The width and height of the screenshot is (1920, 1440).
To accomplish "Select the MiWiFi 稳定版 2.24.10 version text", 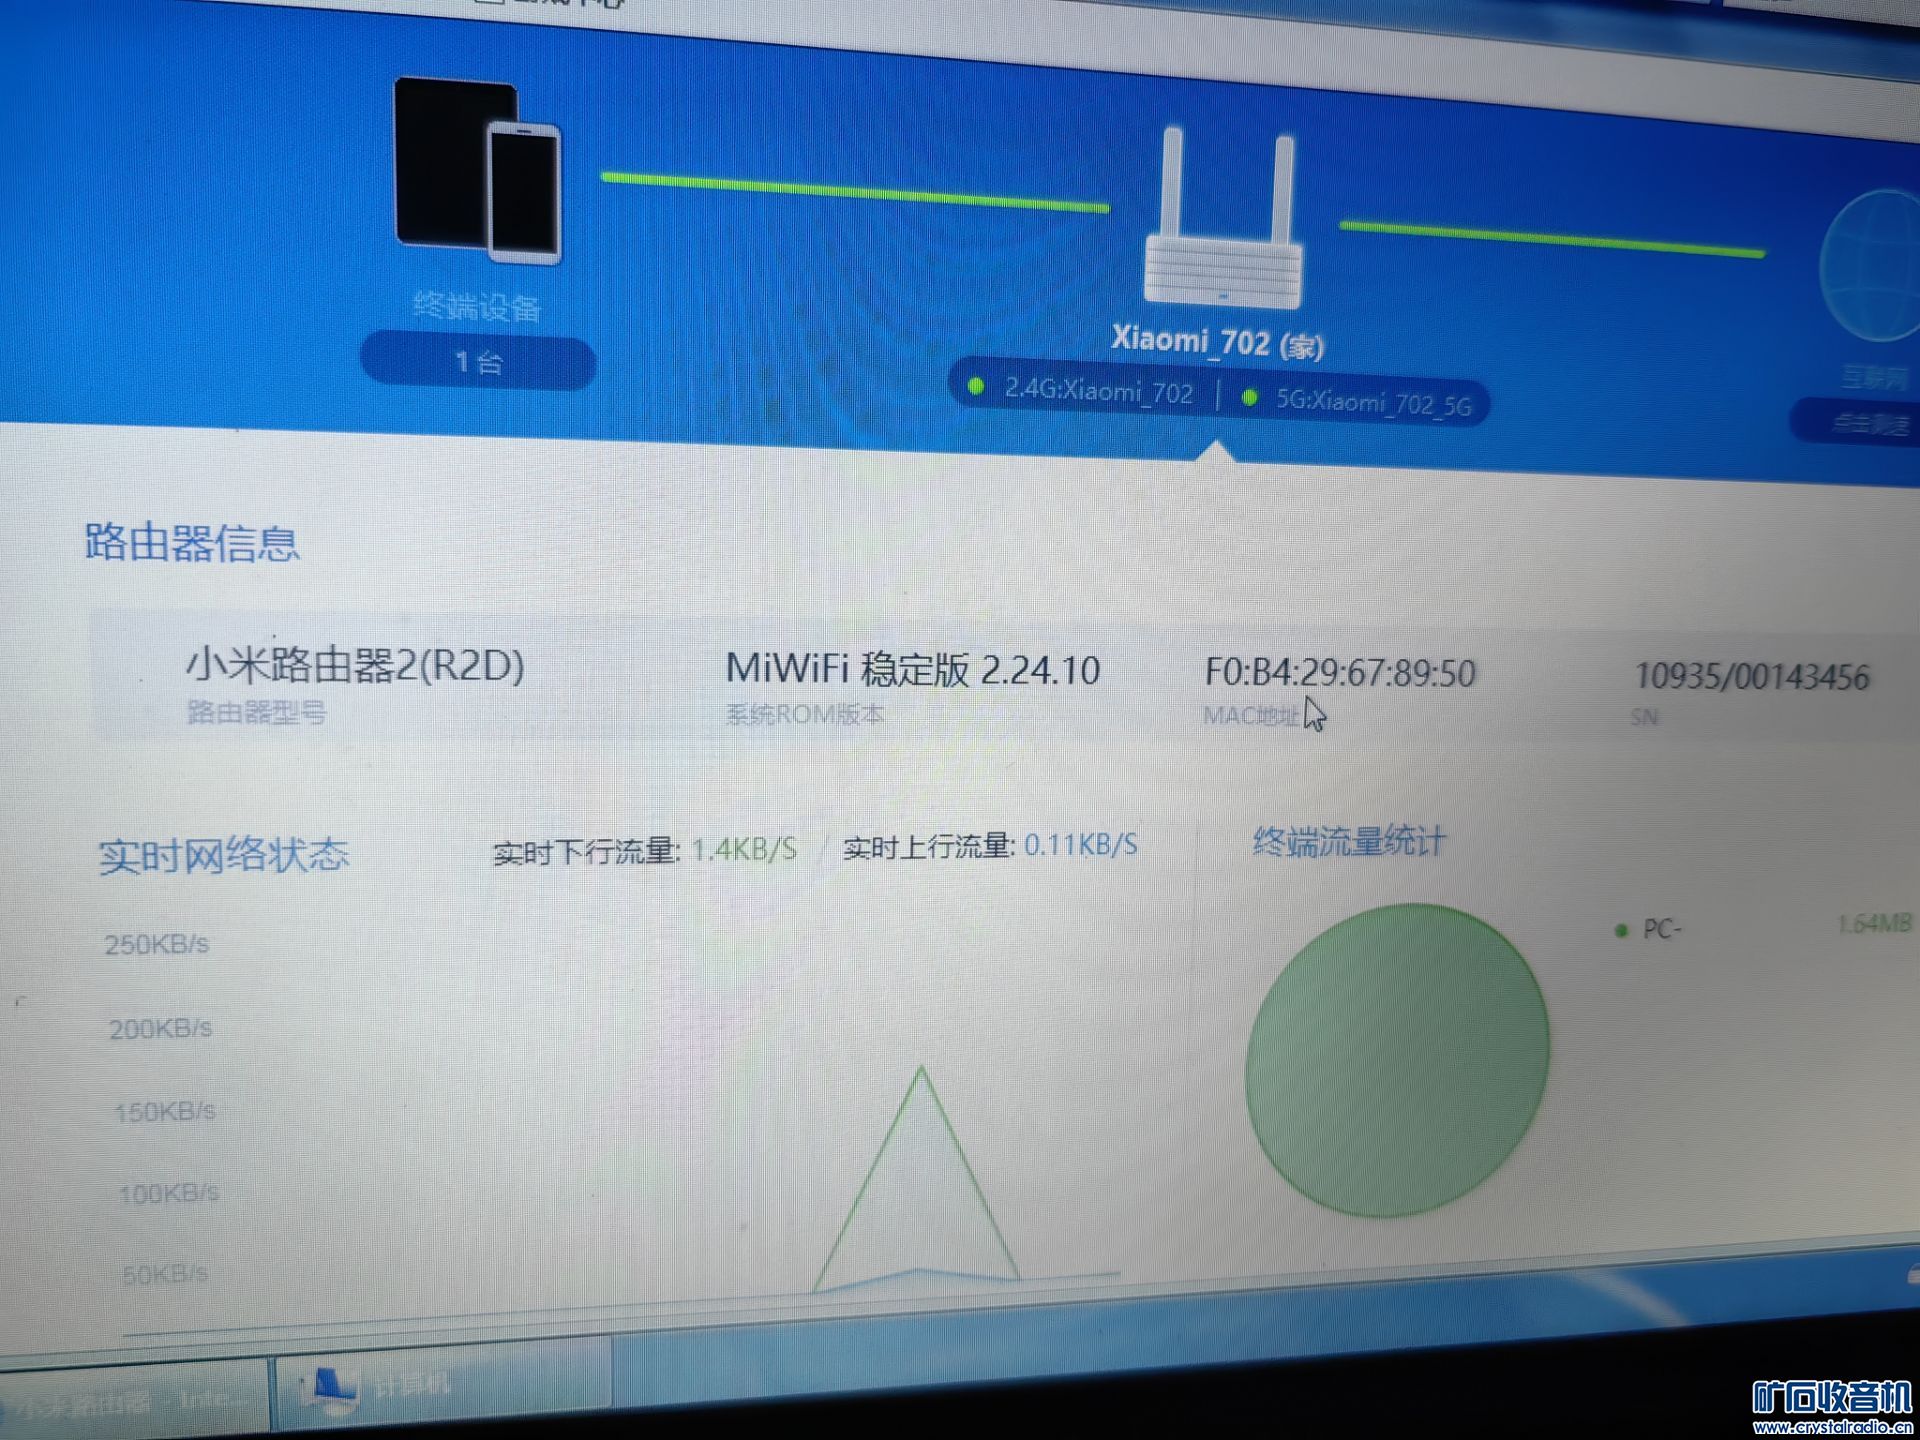I will [x=912, y=670].
